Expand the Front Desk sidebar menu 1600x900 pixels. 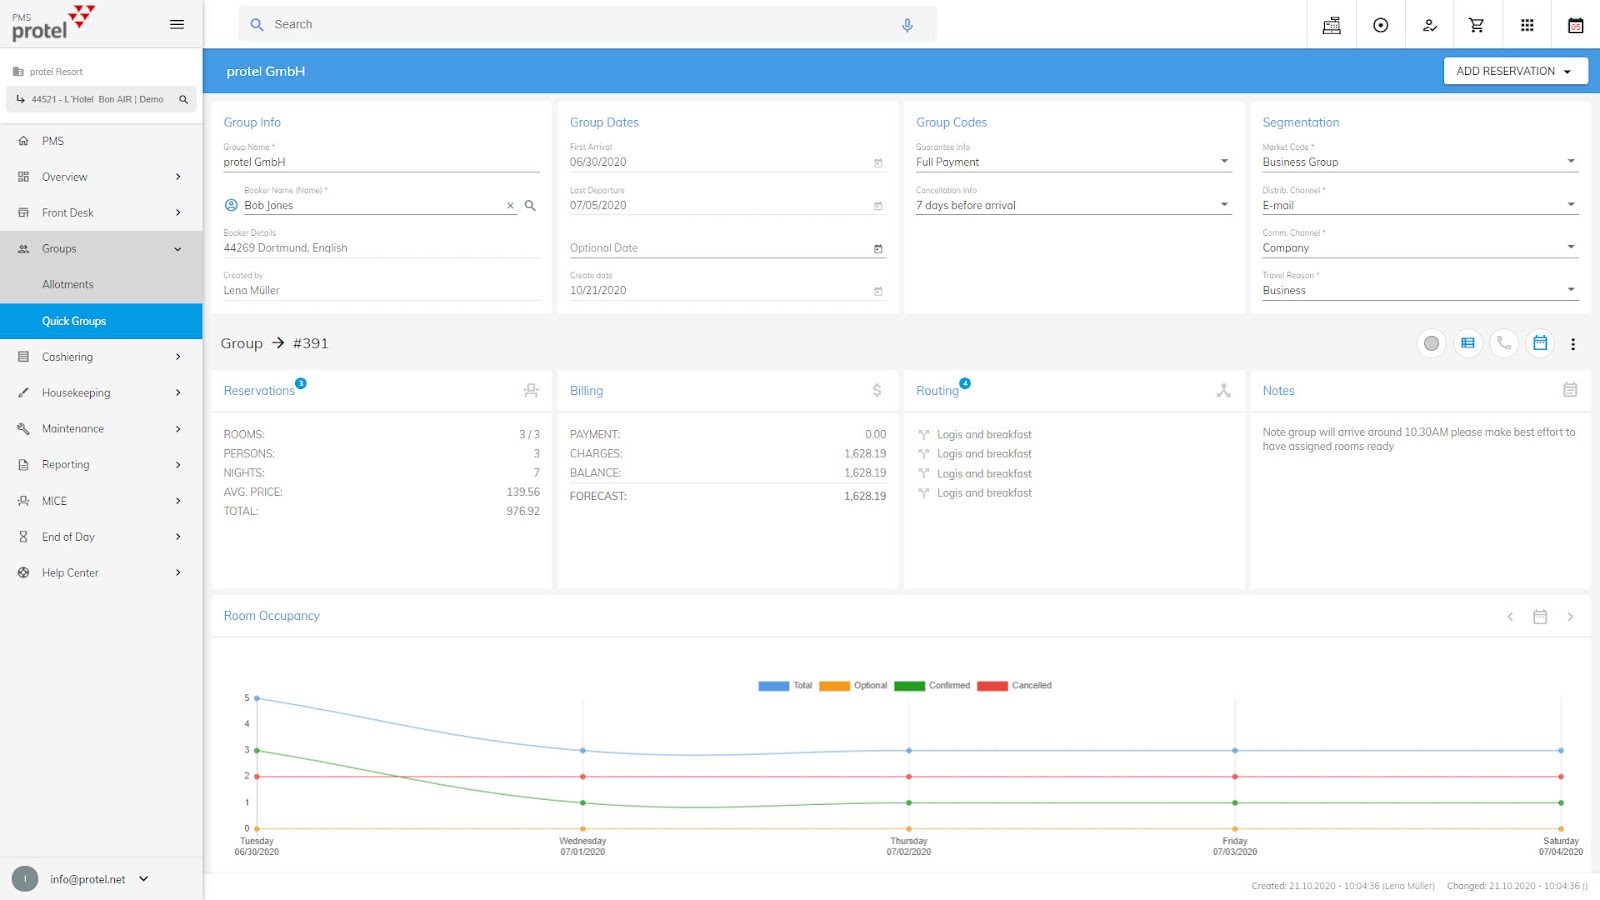101,213
